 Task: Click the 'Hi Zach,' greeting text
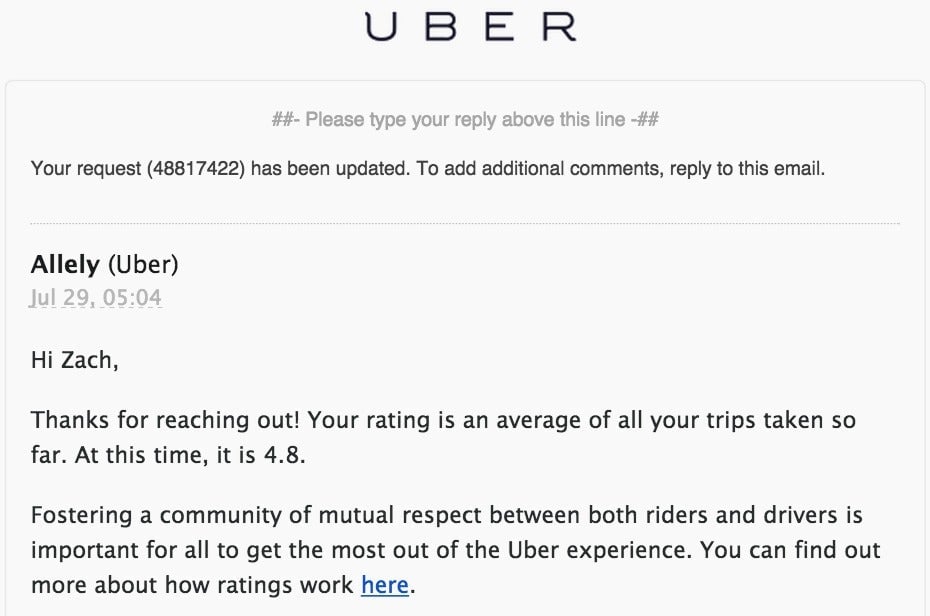pos(75,360)
